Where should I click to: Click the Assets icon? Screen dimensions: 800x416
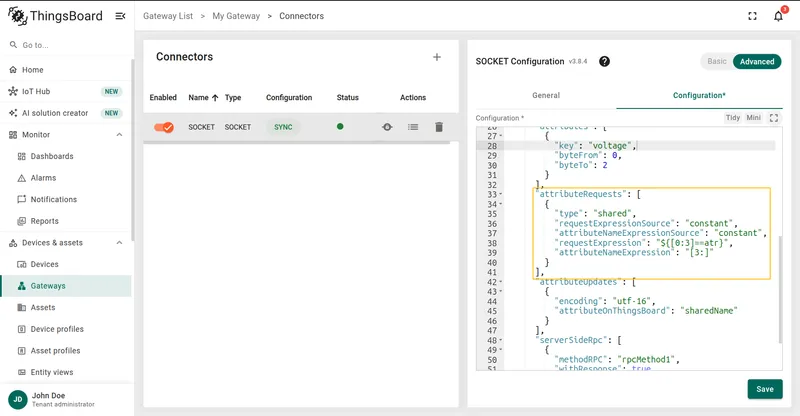point(21,307)
